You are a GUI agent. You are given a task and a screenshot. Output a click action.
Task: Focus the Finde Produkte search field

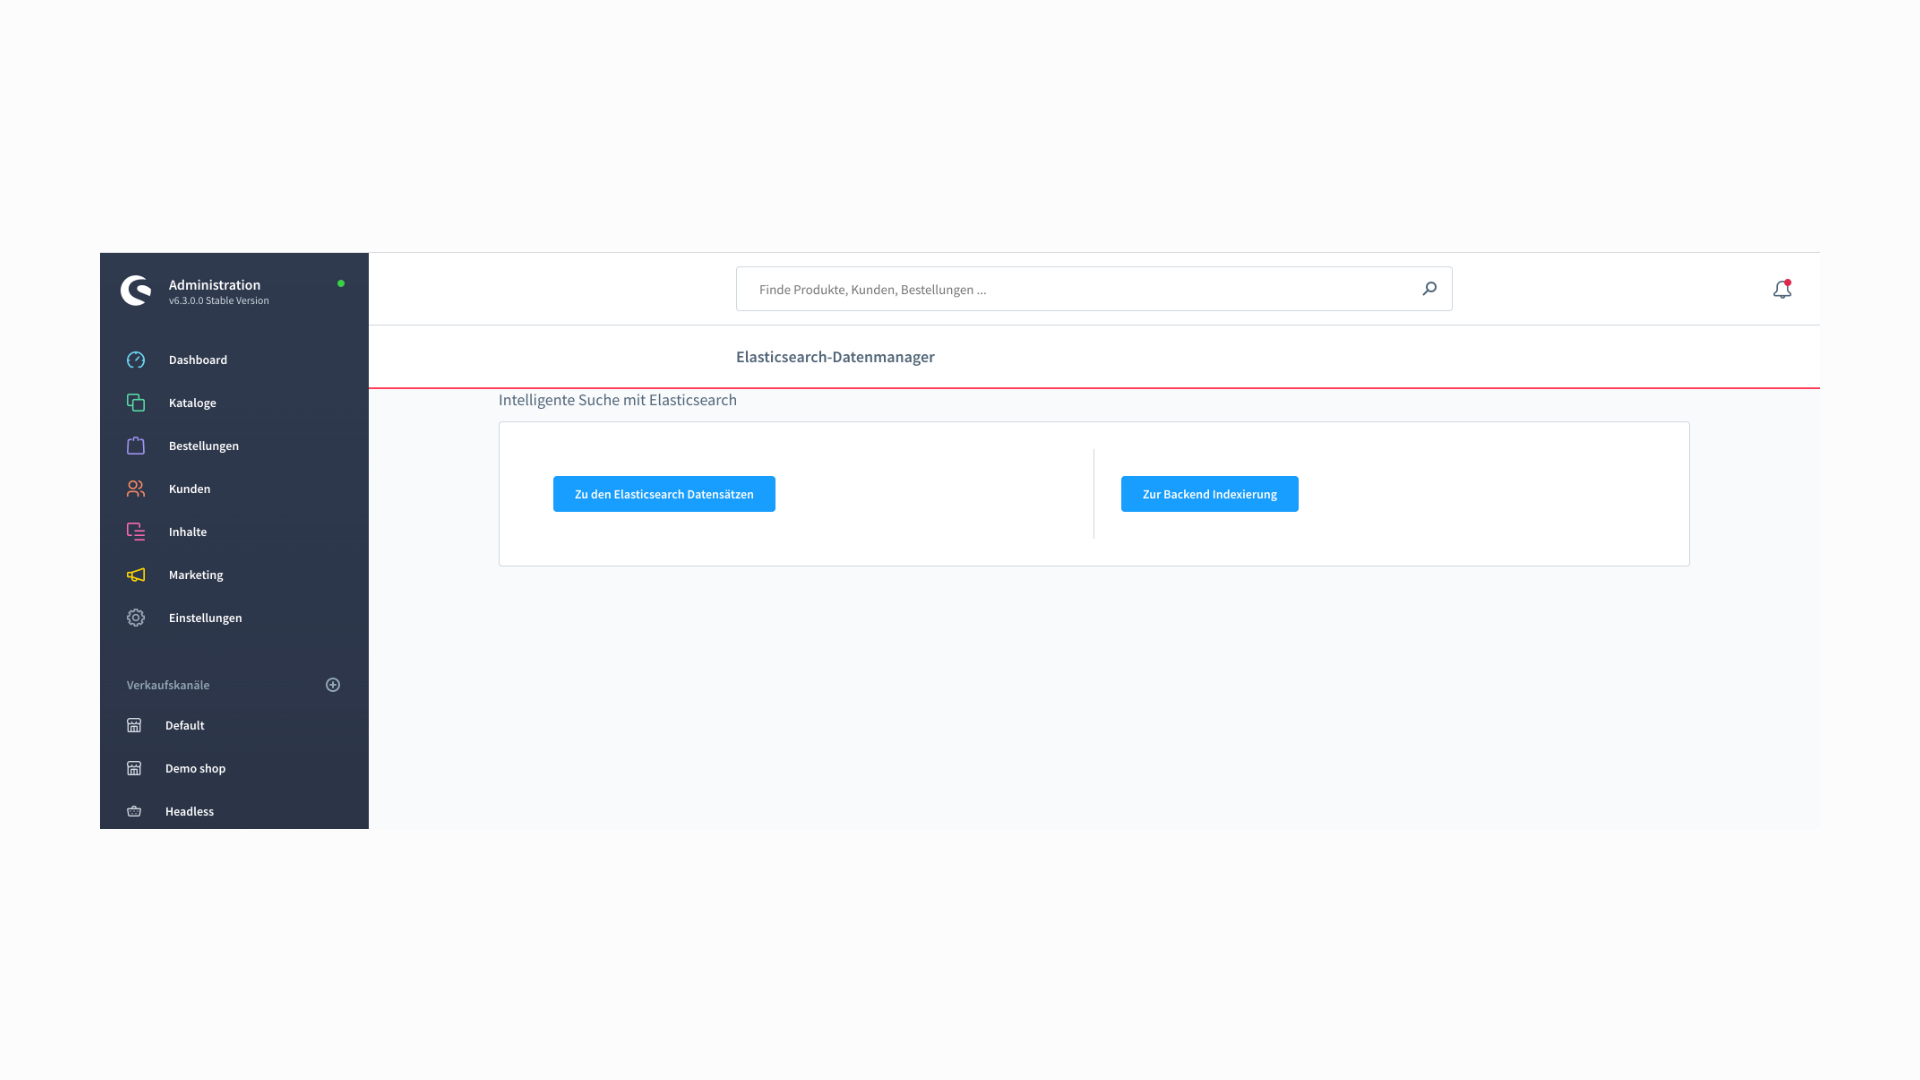[x=1080, y=290]
